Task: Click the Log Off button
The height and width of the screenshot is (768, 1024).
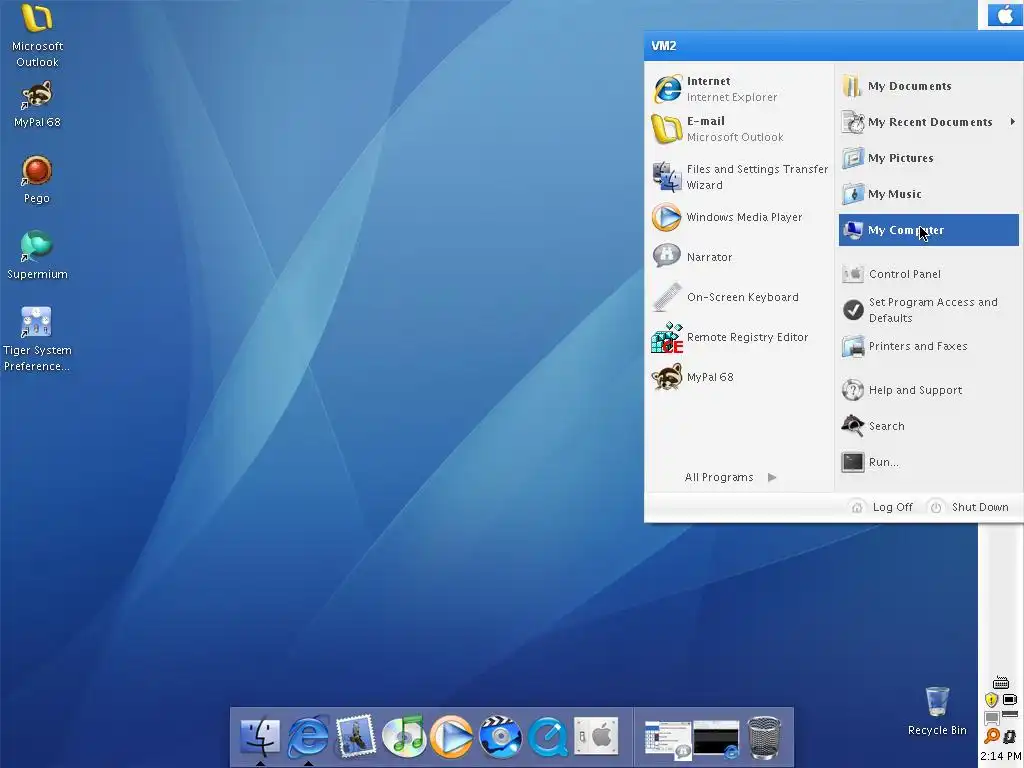Action: (882, 507)
